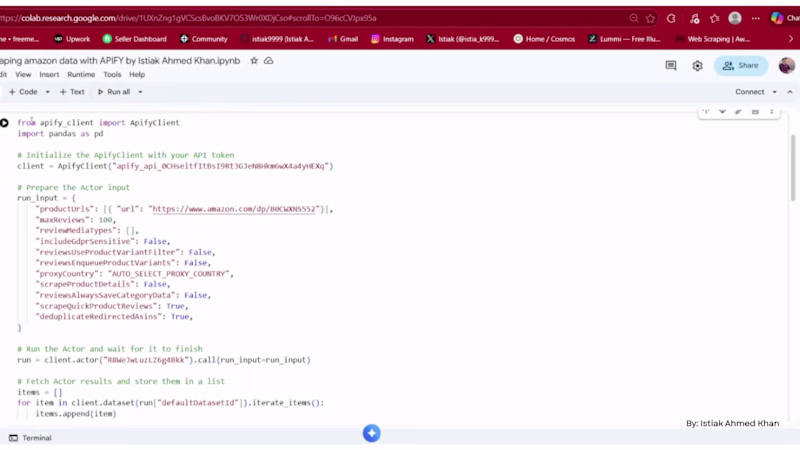Click the Share button
Screen dimensions: 800x450
click(x=741, y=65)
